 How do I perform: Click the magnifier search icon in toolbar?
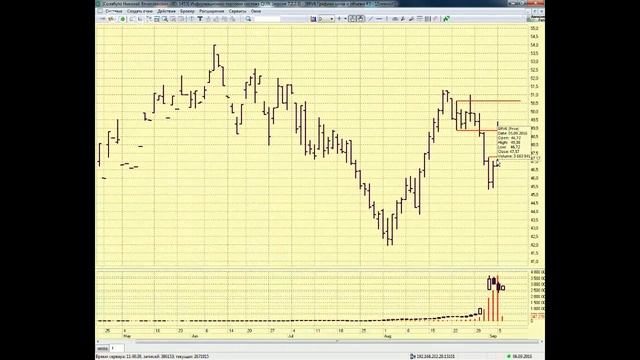[248, 19]
